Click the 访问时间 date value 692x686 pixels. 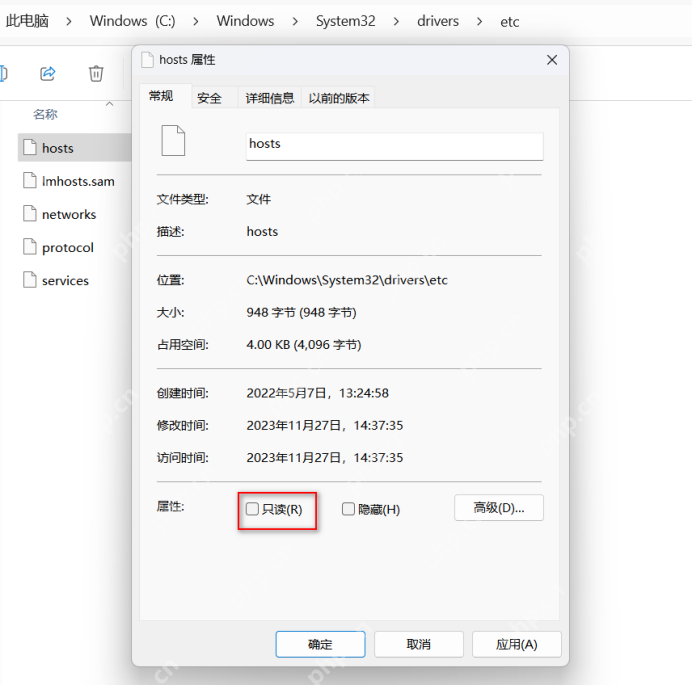click(x=325, y=458)
